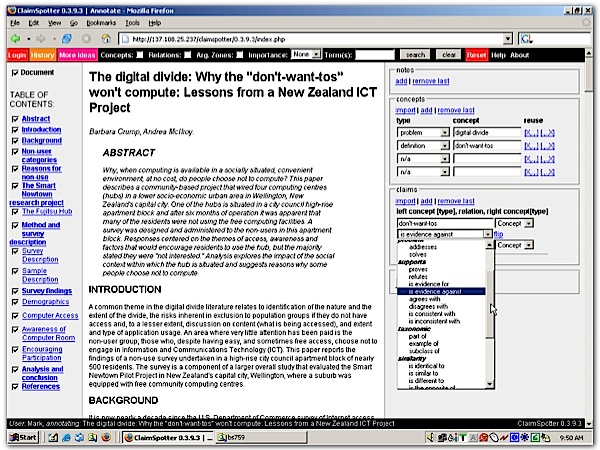This screenshot has height=450, width=600.
Task: Toggle the Background section checkbox
Action: pos(15,140)
